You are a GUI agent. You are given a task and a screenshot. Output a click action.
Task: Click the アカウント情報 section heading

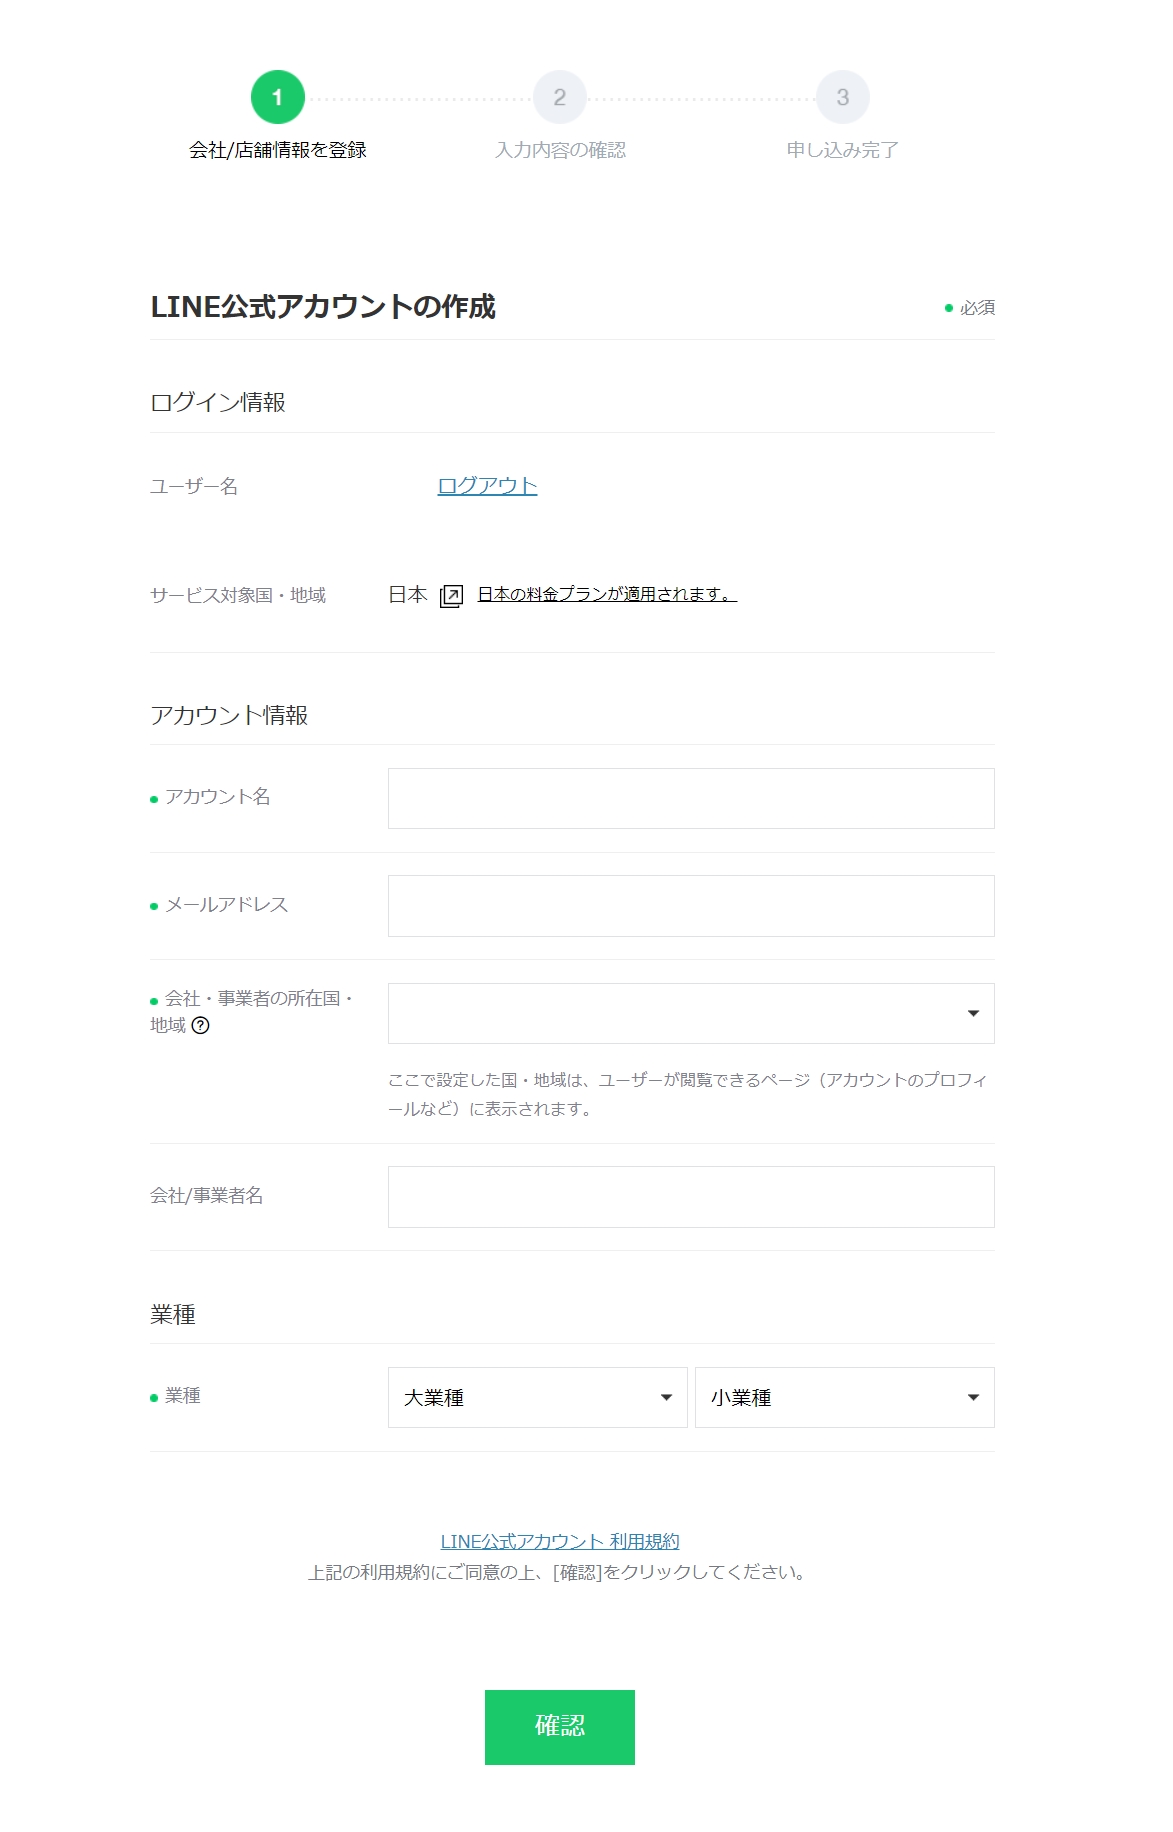229,715
